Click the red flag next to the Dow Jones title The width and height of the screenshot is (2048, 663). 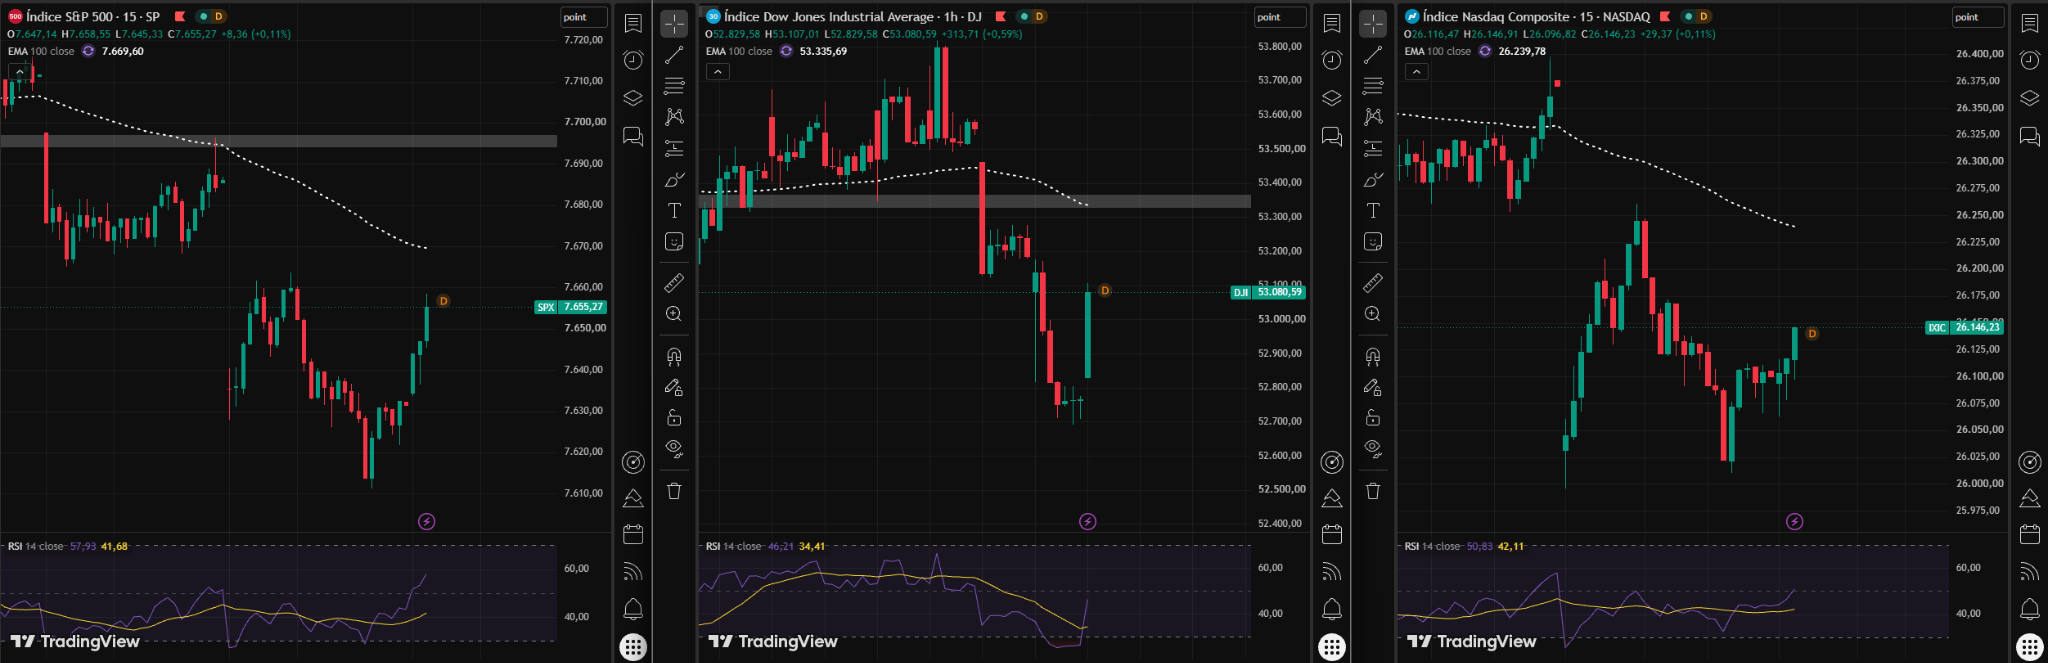pyautogui.click(x=1000, y=16)
